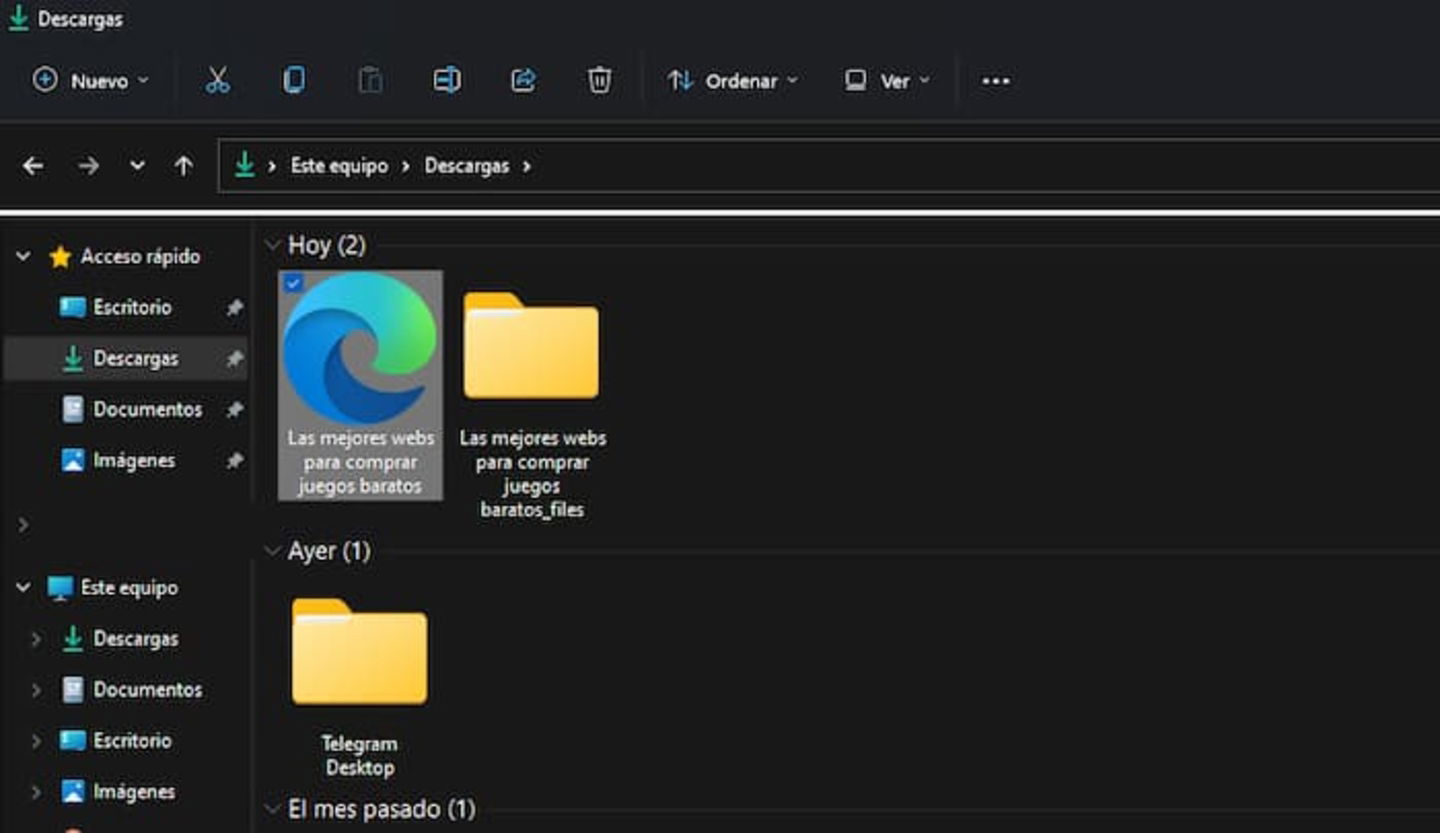Open Escritorio under Este equipo

coord(132,741)
